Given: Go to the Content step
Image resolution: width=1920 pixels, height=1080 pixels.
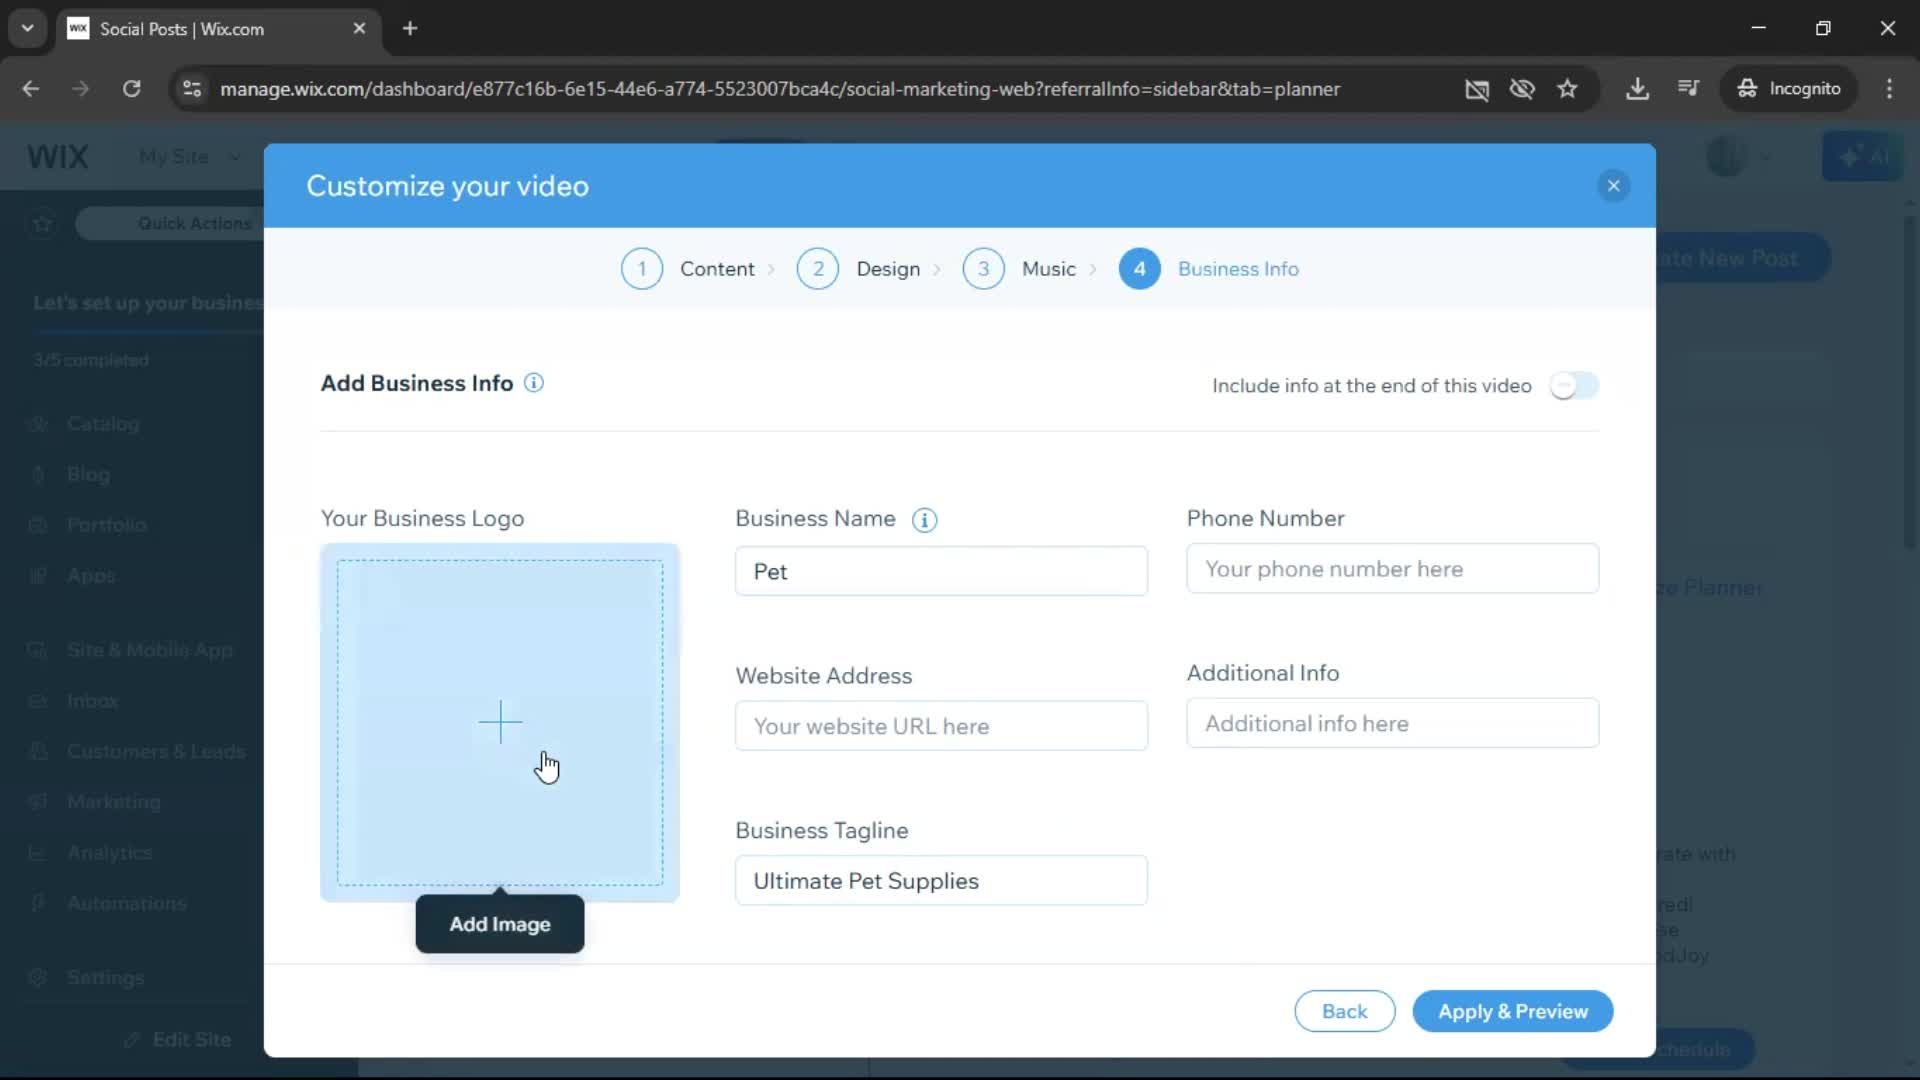Looking at the screenshot, I should [717, 269].
